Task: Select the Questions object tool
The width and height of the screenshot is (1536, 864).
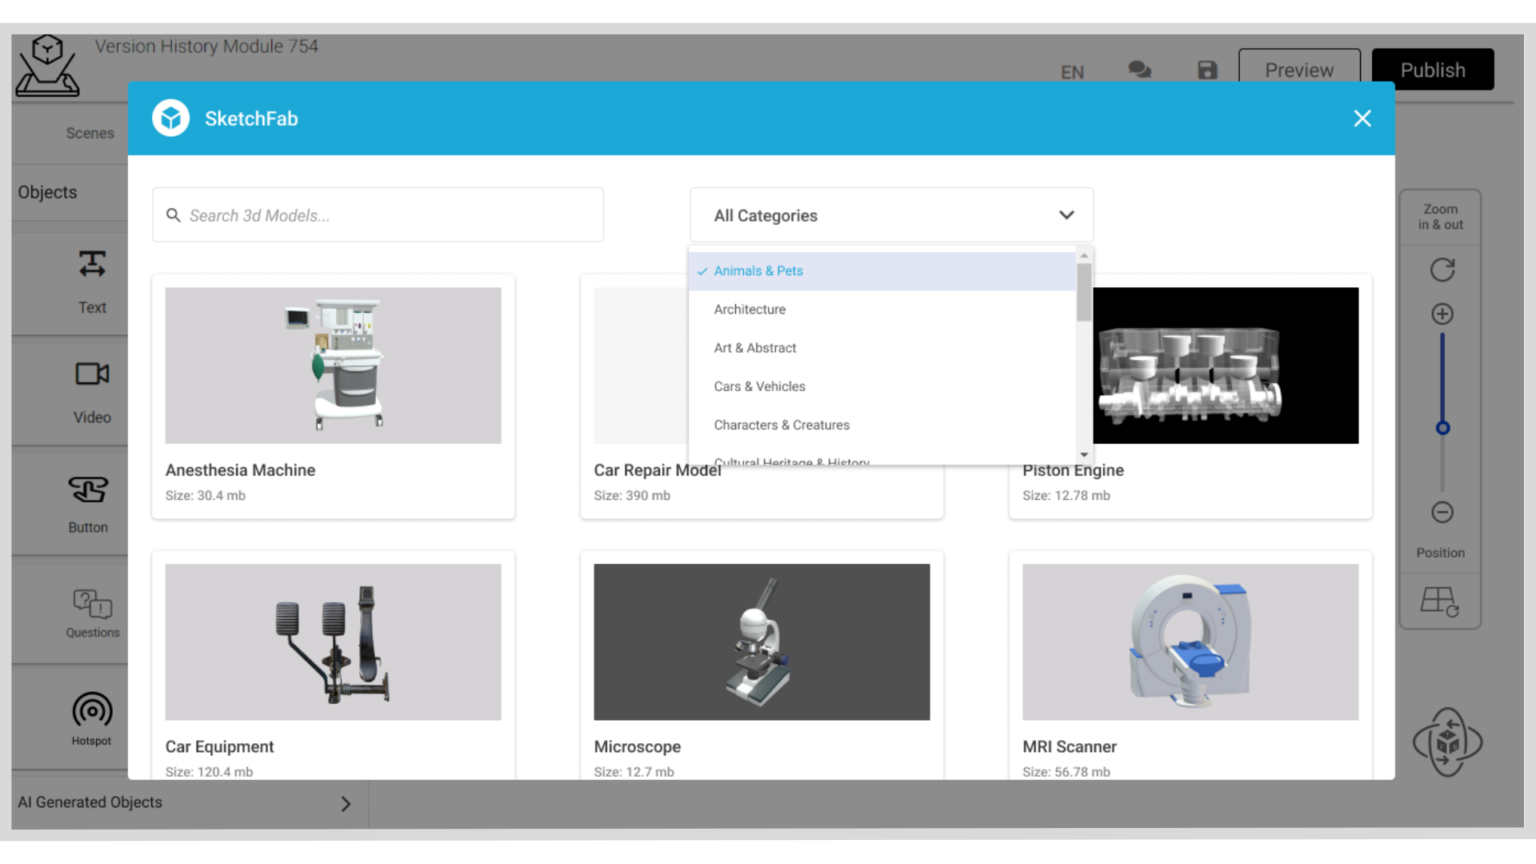Action: point(92,613)
